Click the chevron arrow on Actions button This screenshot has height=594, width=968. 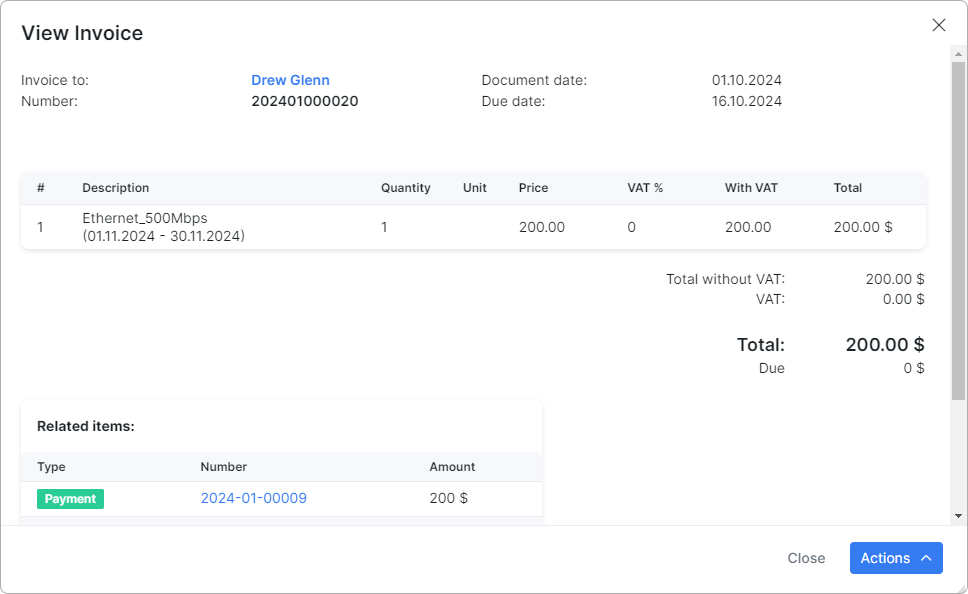pos(926,558)
